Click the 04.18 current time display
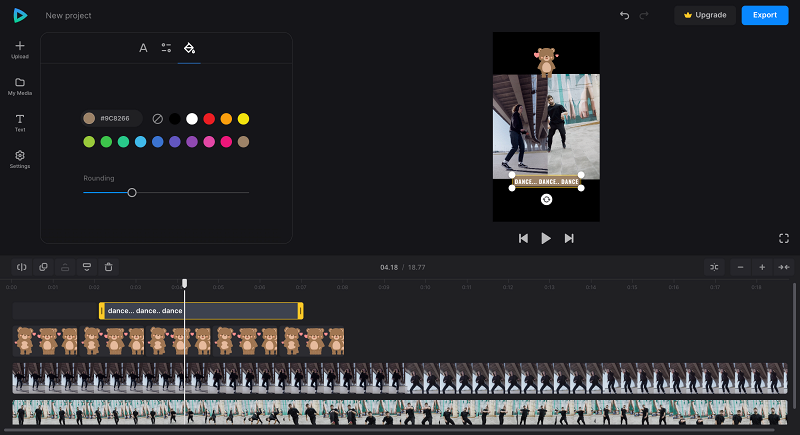Screen dimensions: 800x435 point(389,267)
